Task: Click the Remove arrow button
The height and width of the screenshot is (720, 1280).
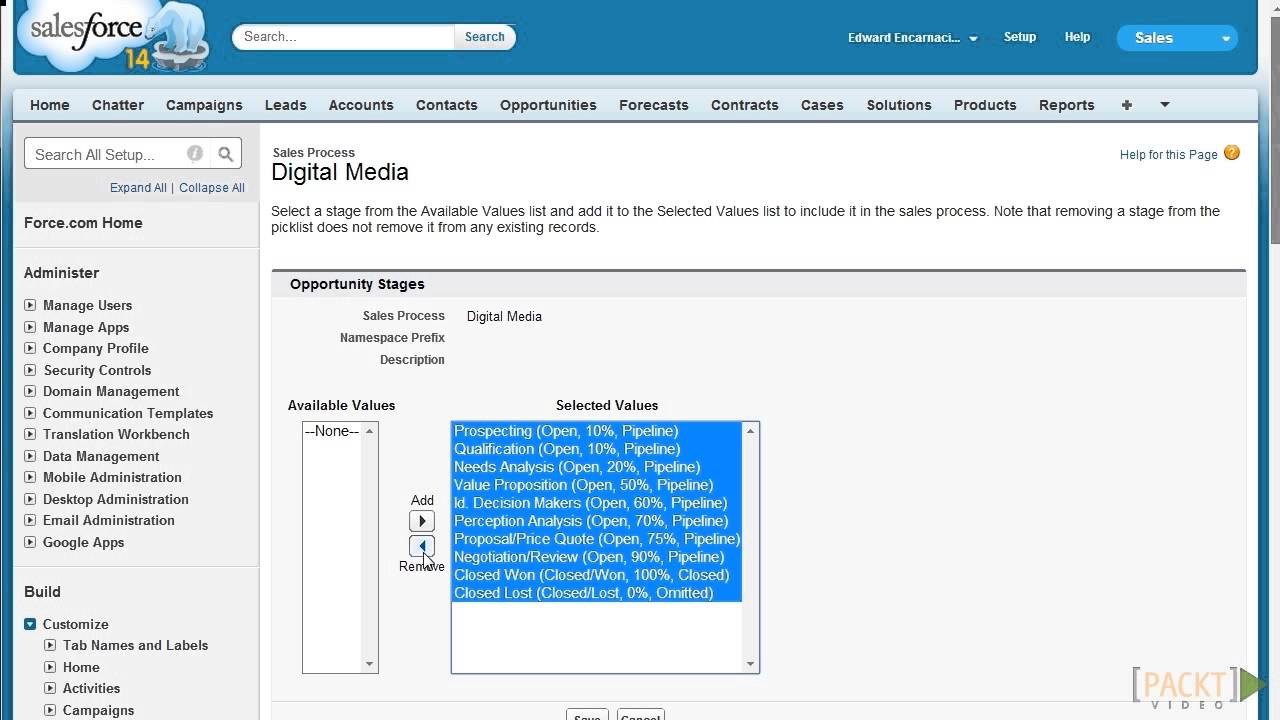Action: [422, 546]
